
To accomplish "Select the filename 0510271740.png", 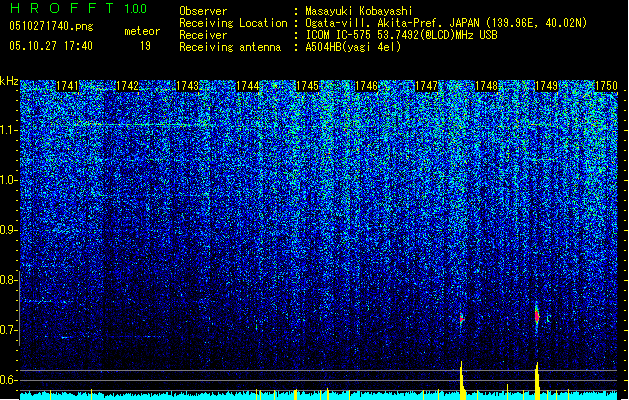I will point(51,26).
